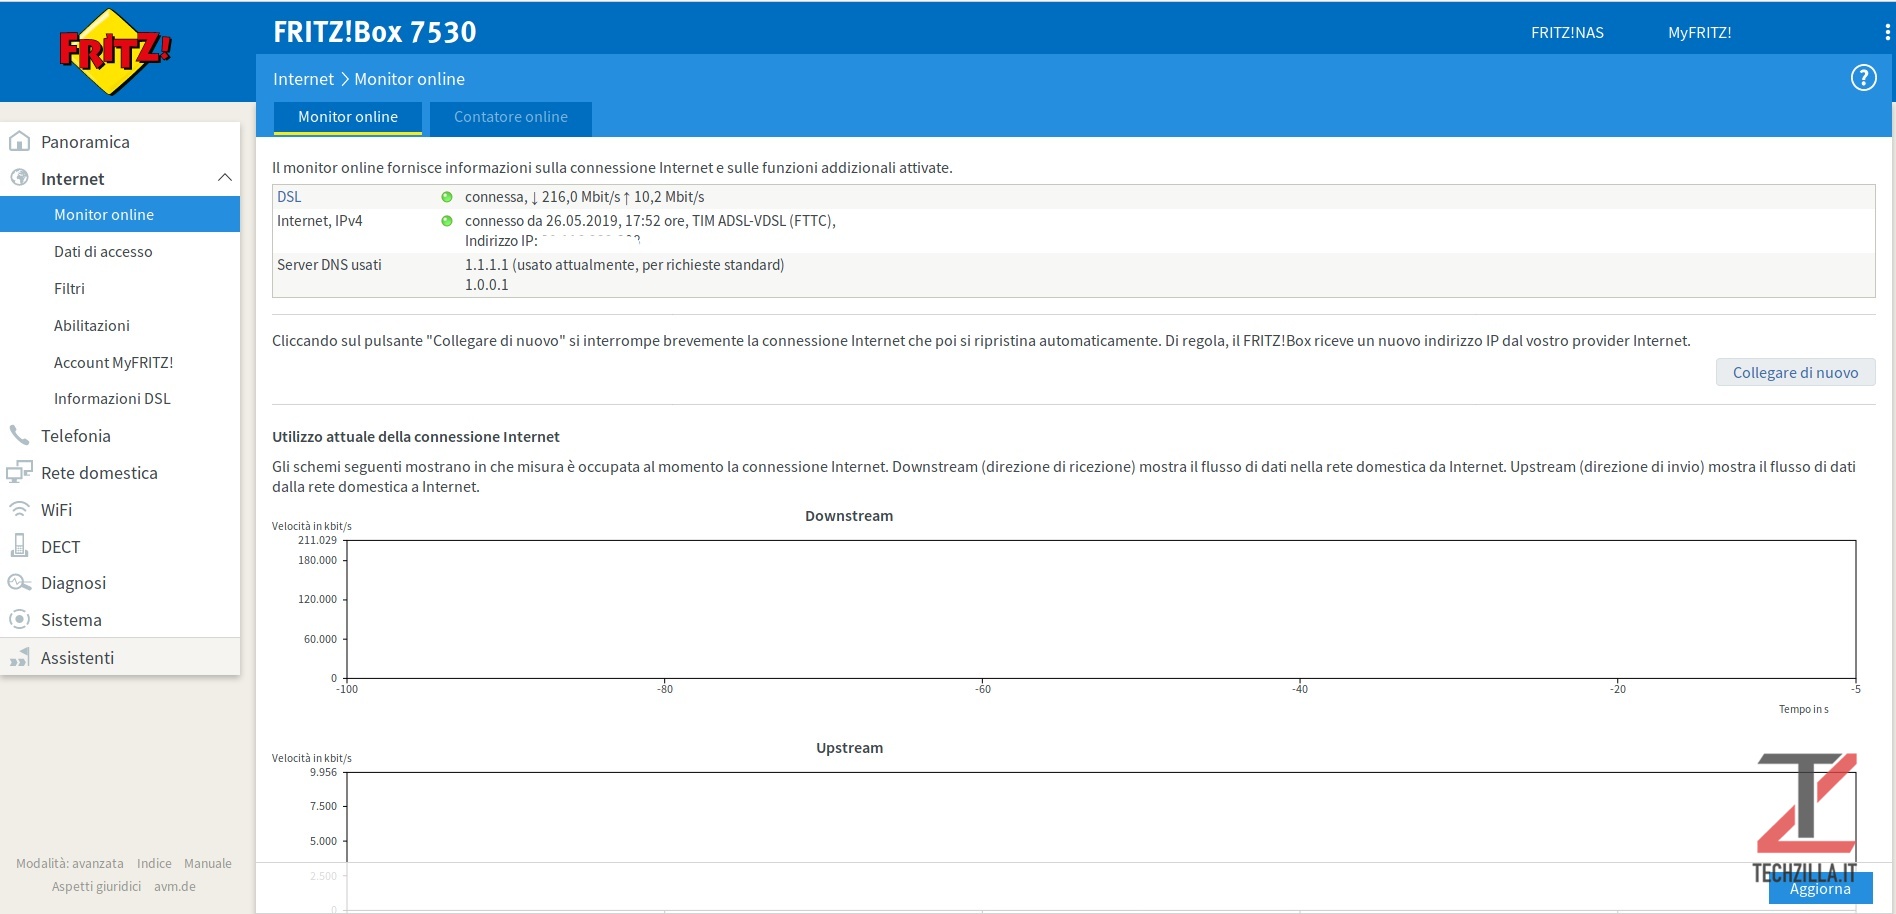Open Panoramica in the sidebar
The width and height of the screenshot is (1896, 914).
(120, 141)
